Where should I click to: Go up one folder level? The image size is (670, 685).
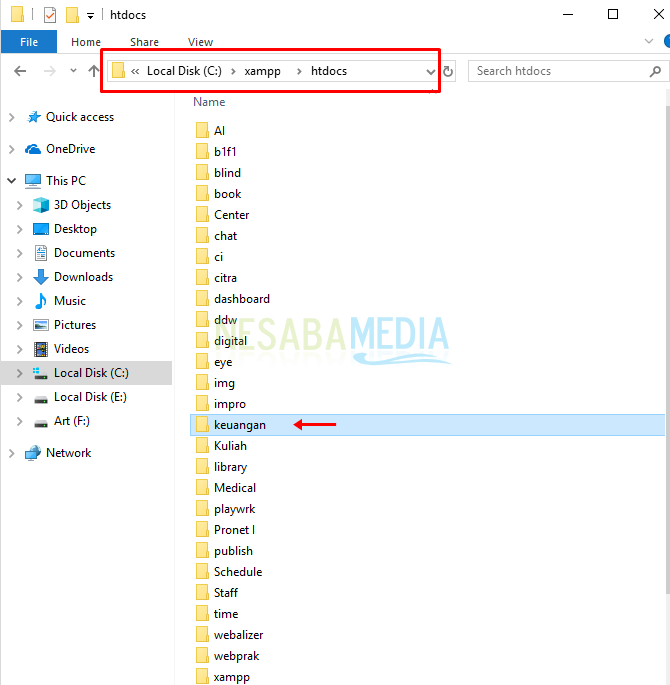pyautogui.click(x=93, y=71)
